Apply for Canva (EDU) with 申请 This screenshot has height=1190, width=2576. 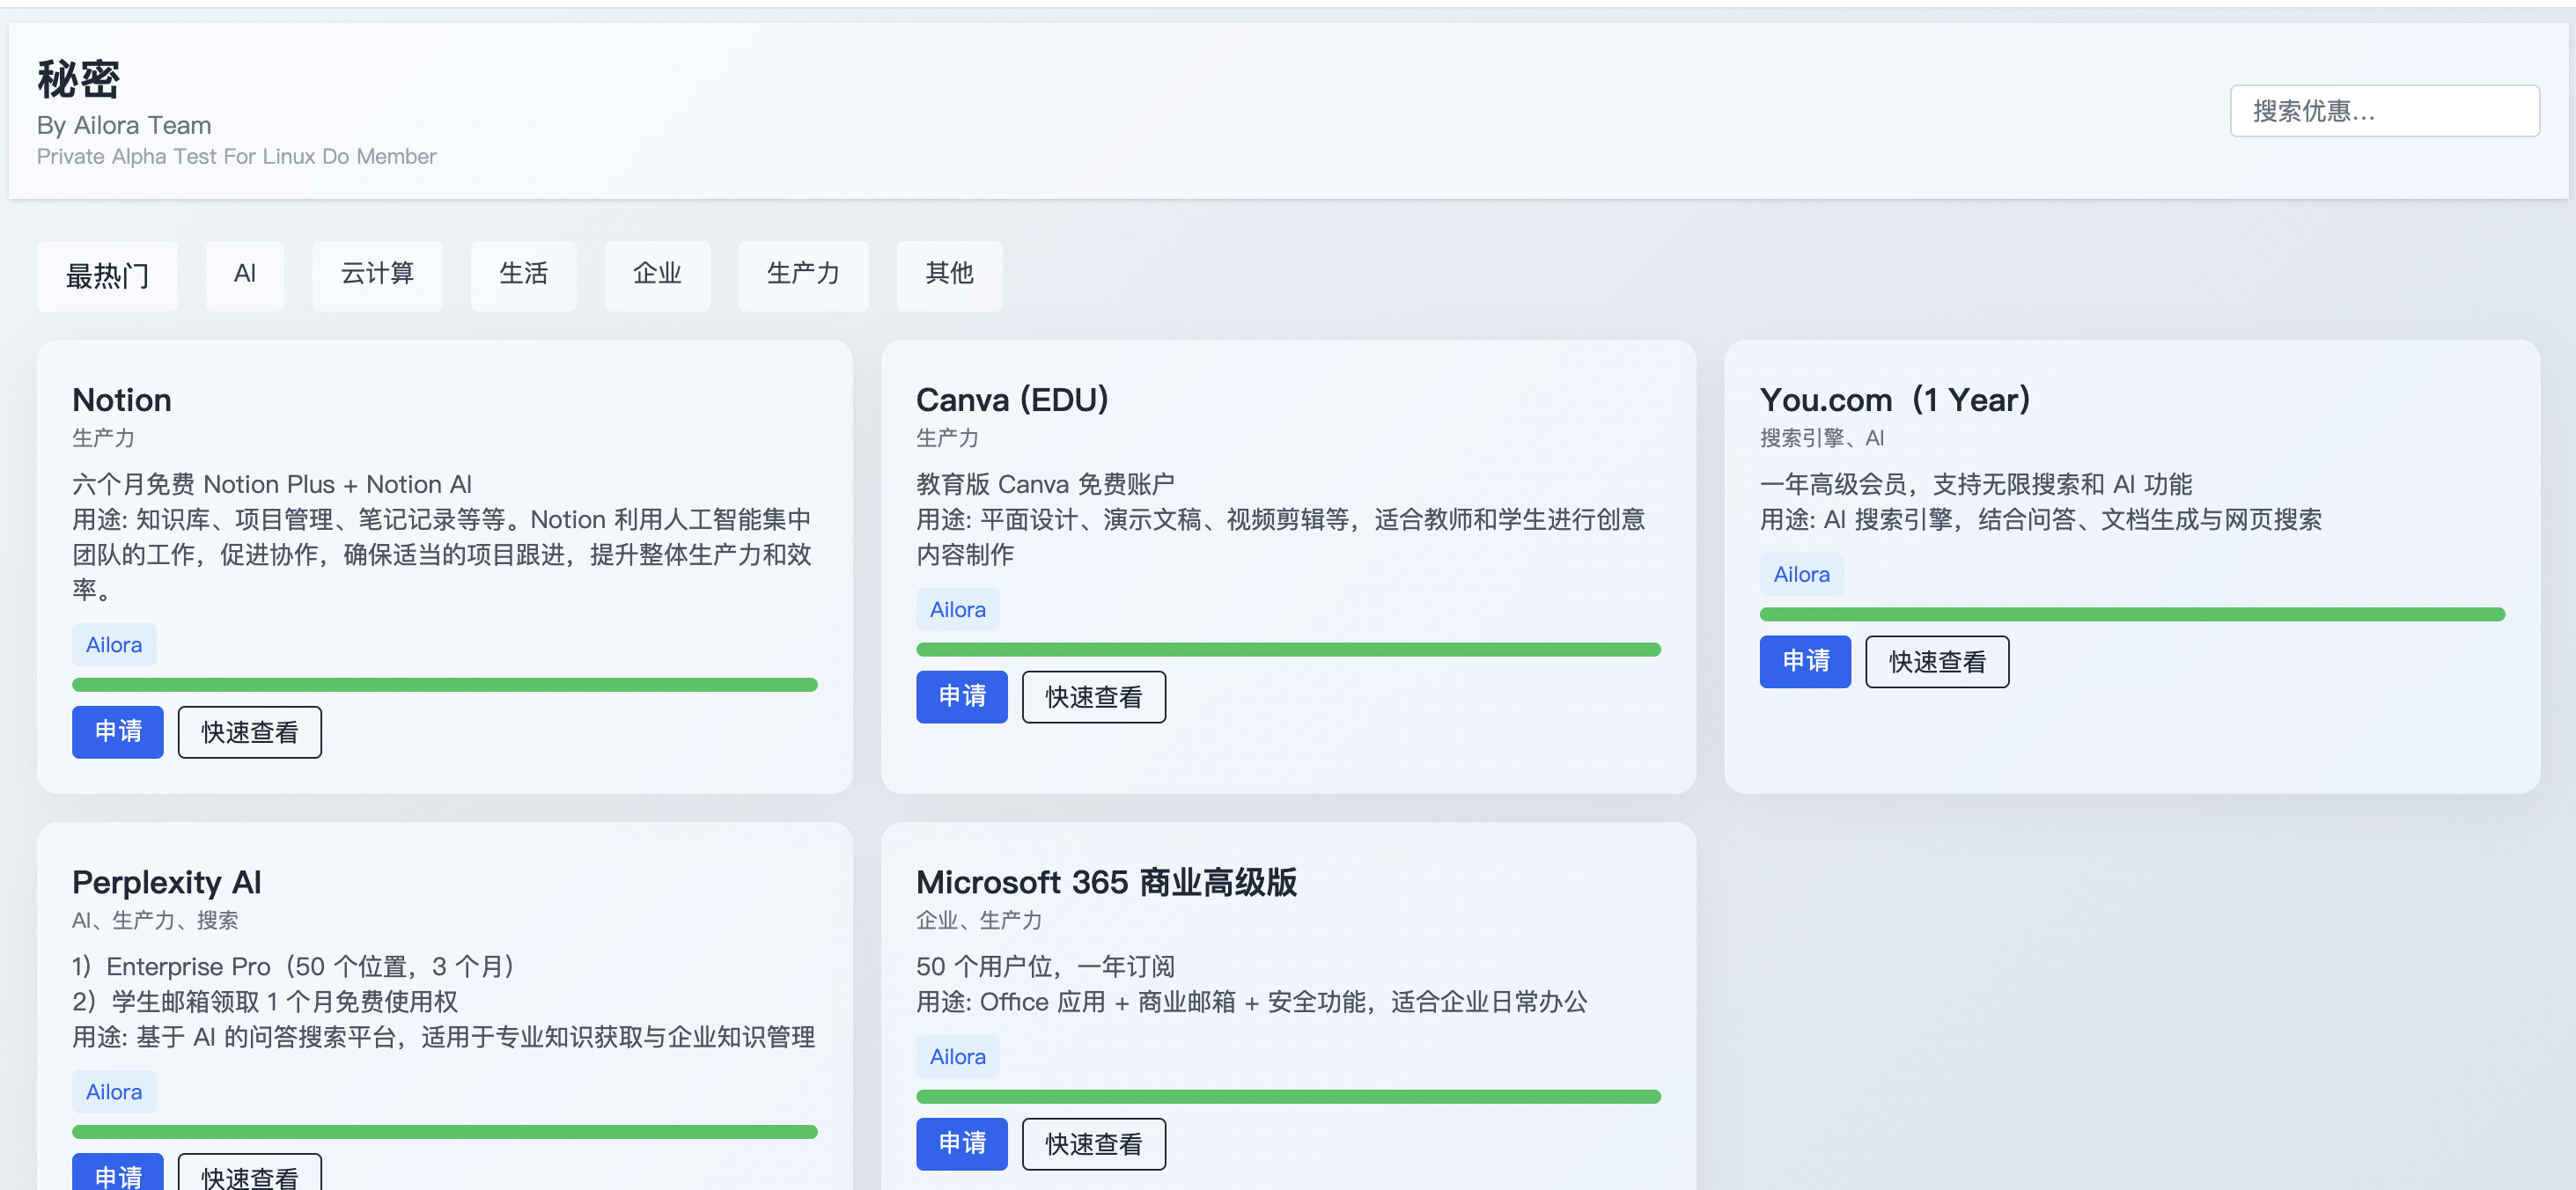point(962,697)
